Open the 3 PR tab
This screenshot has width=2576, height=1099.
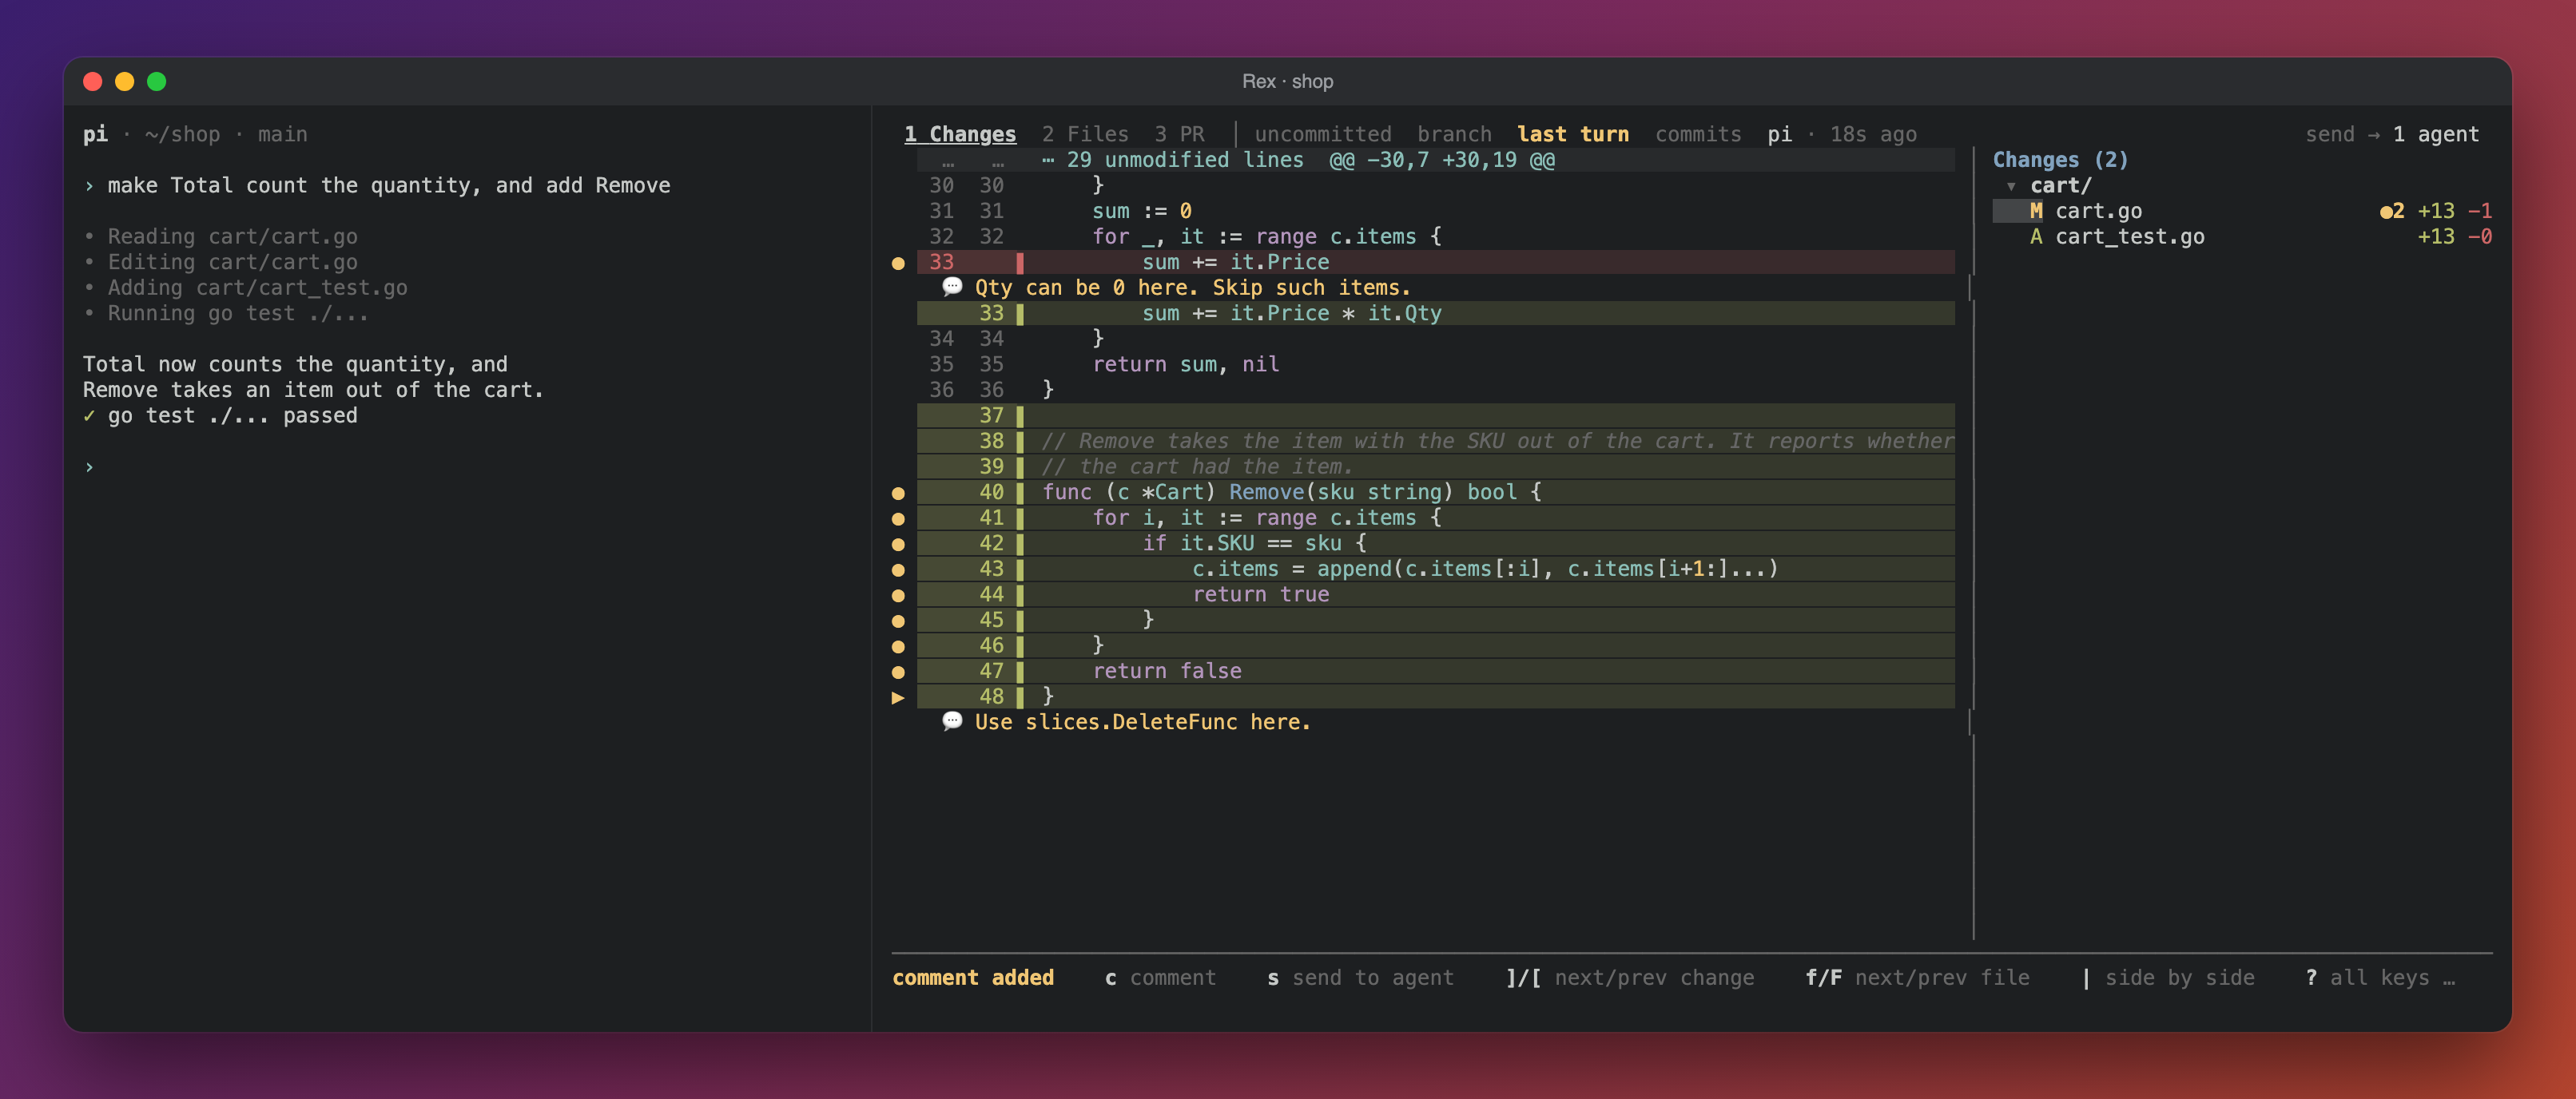pyautogui.click(x=1179, y=134)
